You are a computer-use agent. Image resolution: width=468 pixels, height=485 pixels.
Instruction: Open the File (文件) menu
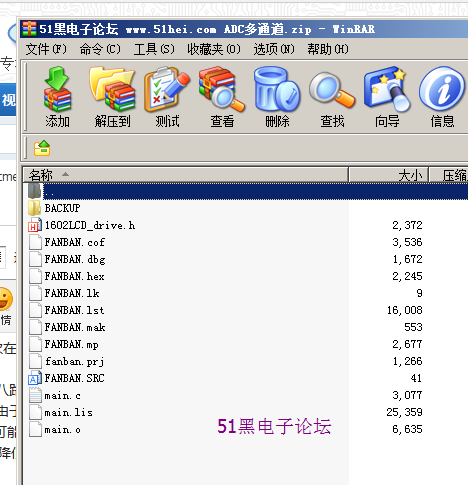pos(46,49)
